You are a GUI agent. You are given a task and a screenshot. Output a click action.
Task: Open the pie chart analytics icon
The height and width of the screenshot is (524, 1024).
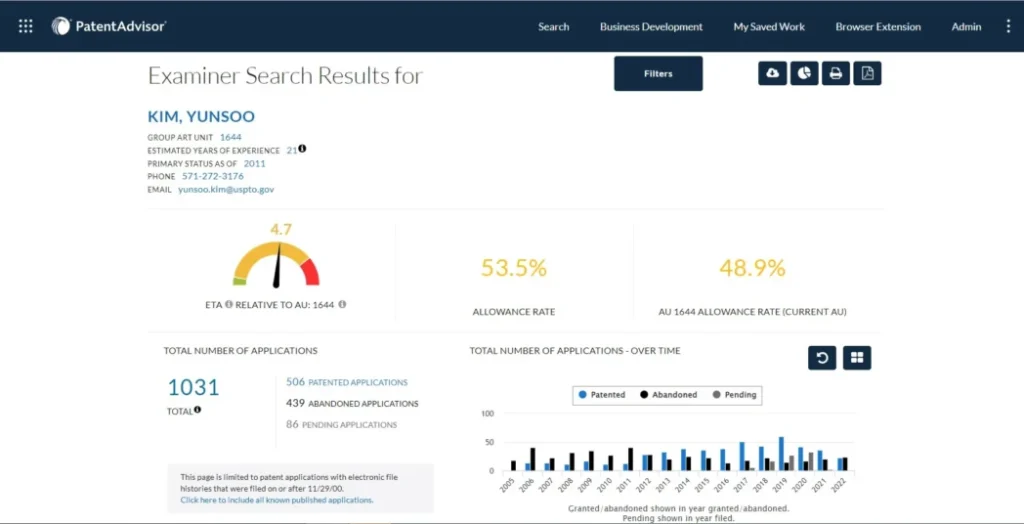(804, 74)
